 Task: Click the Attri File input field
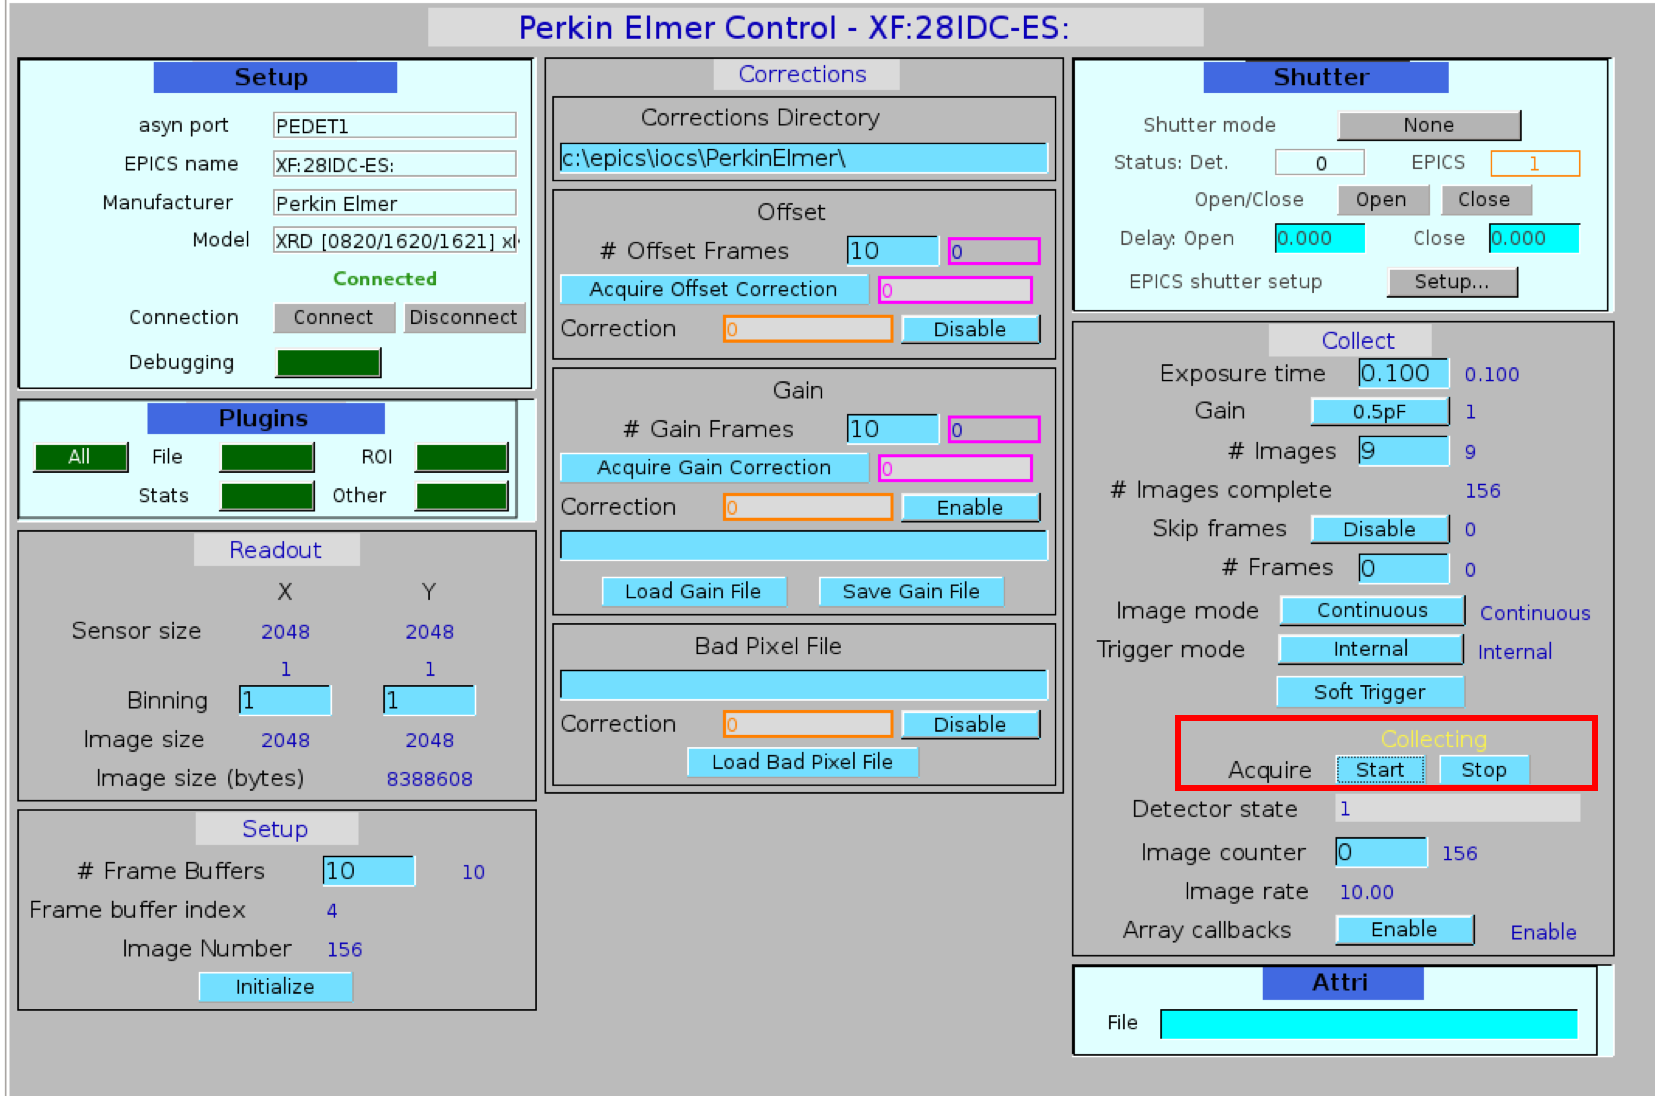(1369, 1024)
